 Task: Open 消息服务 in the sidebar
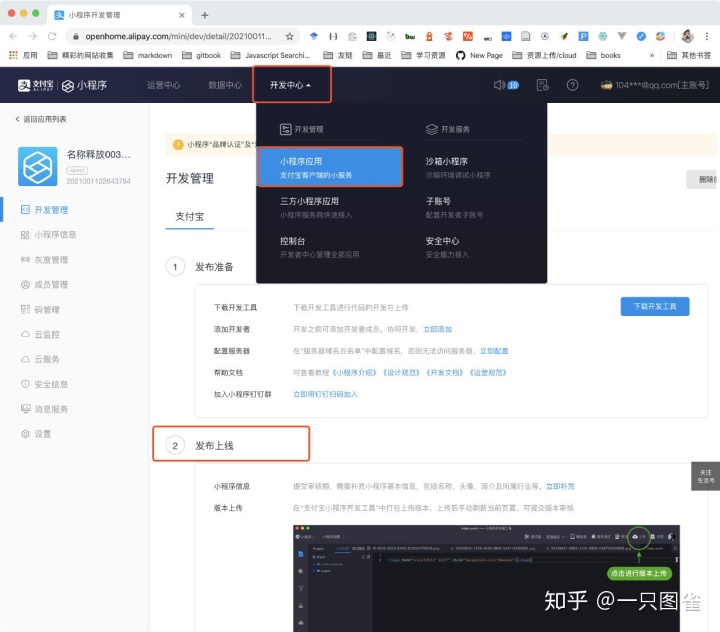tap(45, 409)
